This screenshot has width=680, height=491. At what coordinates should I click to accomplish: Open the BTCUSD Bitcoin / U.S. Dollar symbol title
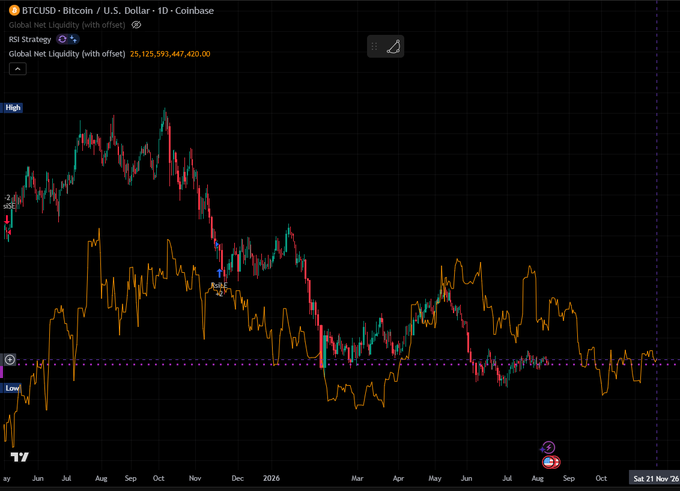click(118, 10)
